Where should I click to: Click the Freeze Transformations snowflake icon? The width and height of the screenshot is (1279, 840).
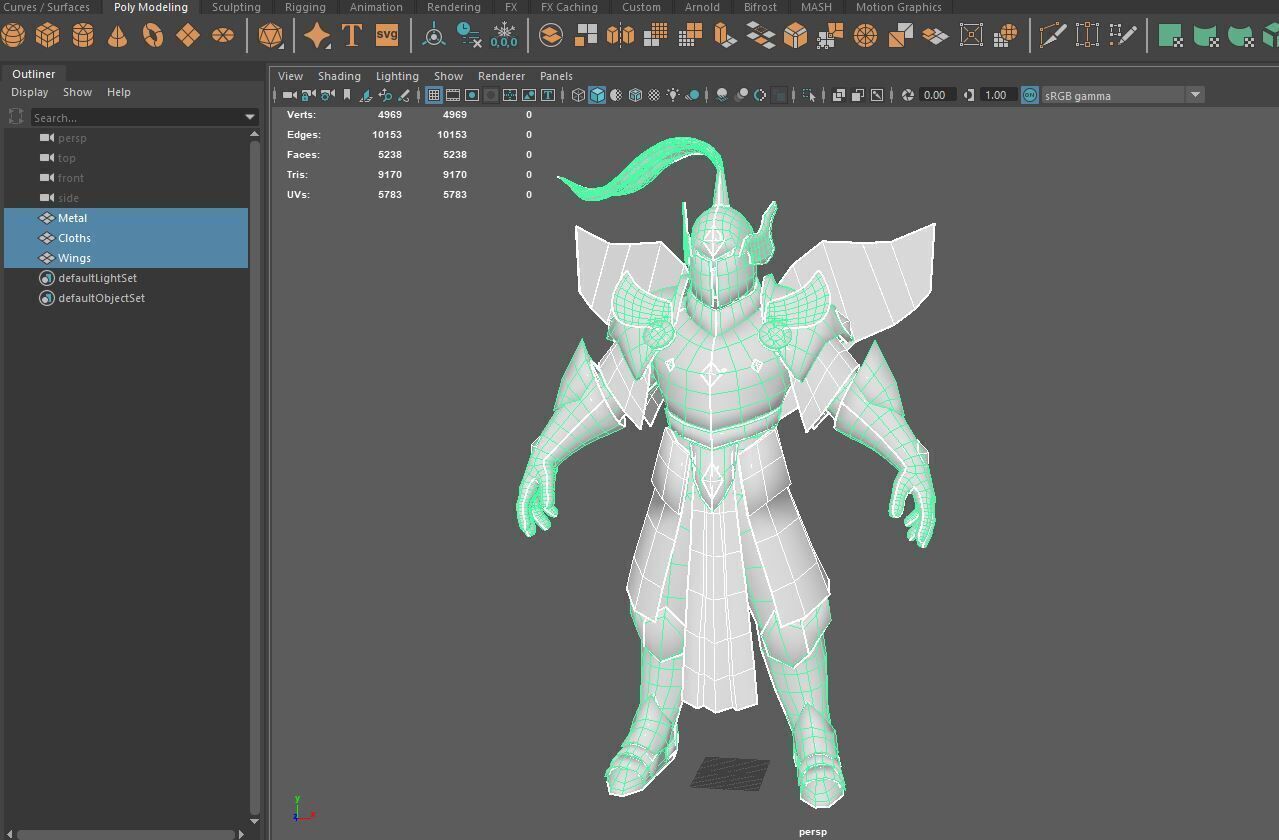pyautogui.click(x=504, y=35)
